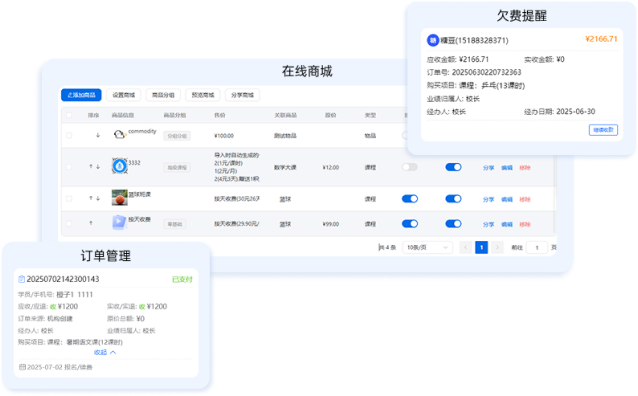Turn off the first blue toggle in the ¥99.00 row
The height and width of the screenshot is (396, 638).
pyautogui.click(x=410, y=223)
